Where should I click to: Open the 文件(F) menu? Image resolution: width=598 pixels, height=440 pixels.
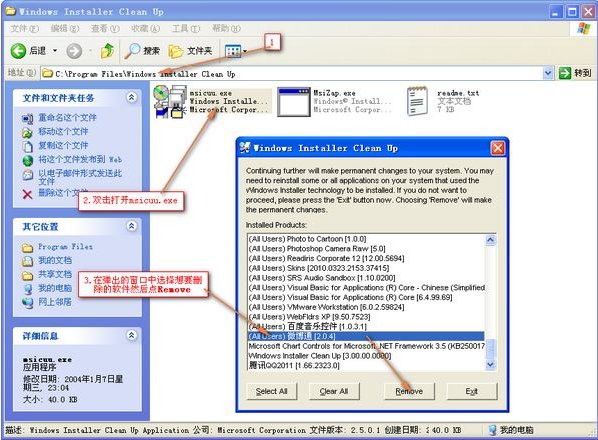pyautogui.click(x=24, y=29)
